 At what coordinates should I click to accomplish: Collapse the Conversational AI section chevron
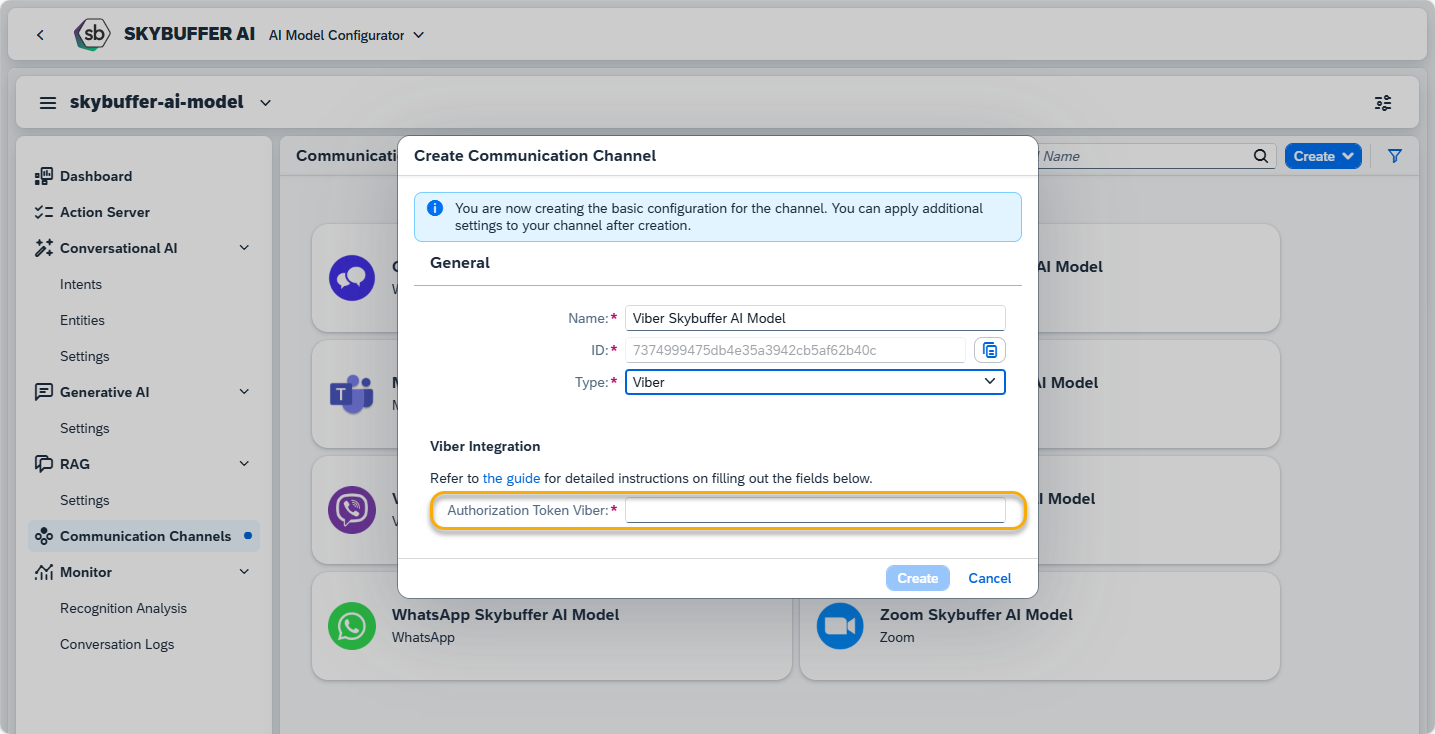pos(244,248)
